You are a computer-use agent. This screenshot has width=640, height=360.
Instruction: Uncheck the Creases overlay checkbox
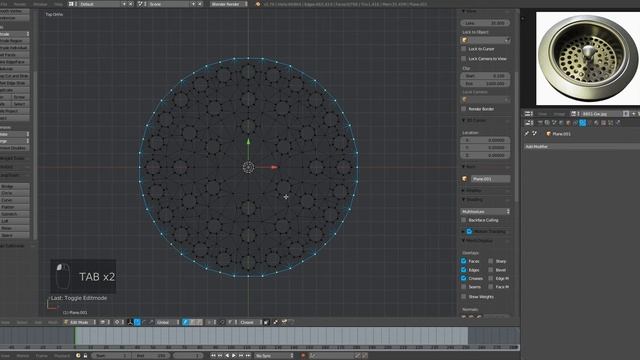[x=464, y=278]
